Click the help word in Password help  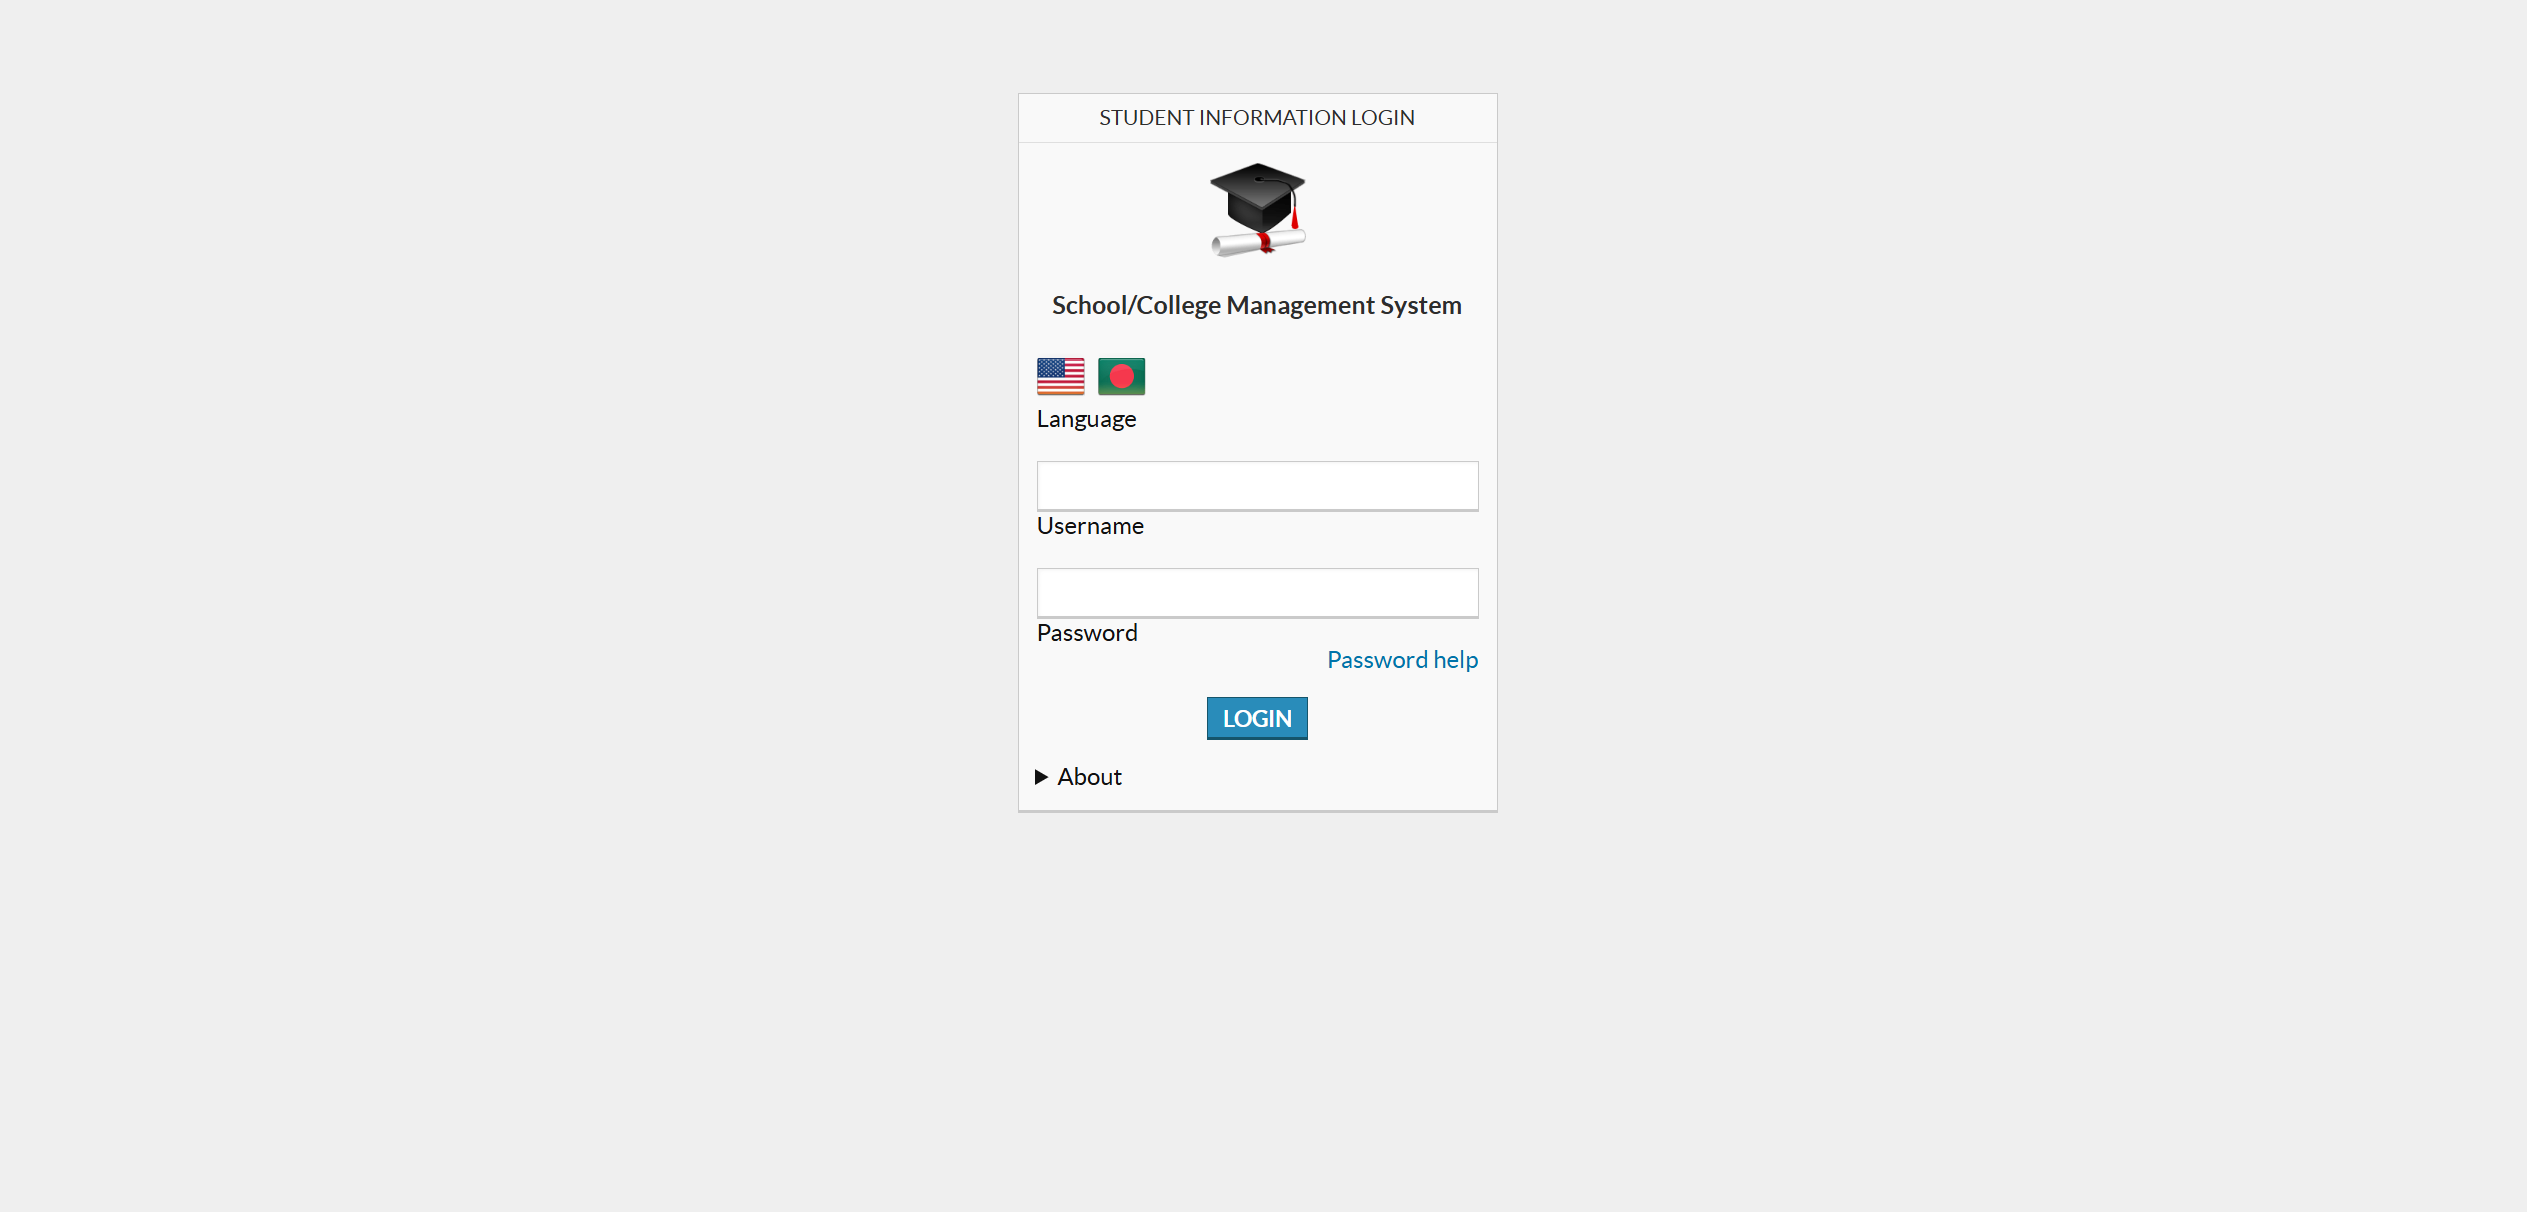point(1455,660)
